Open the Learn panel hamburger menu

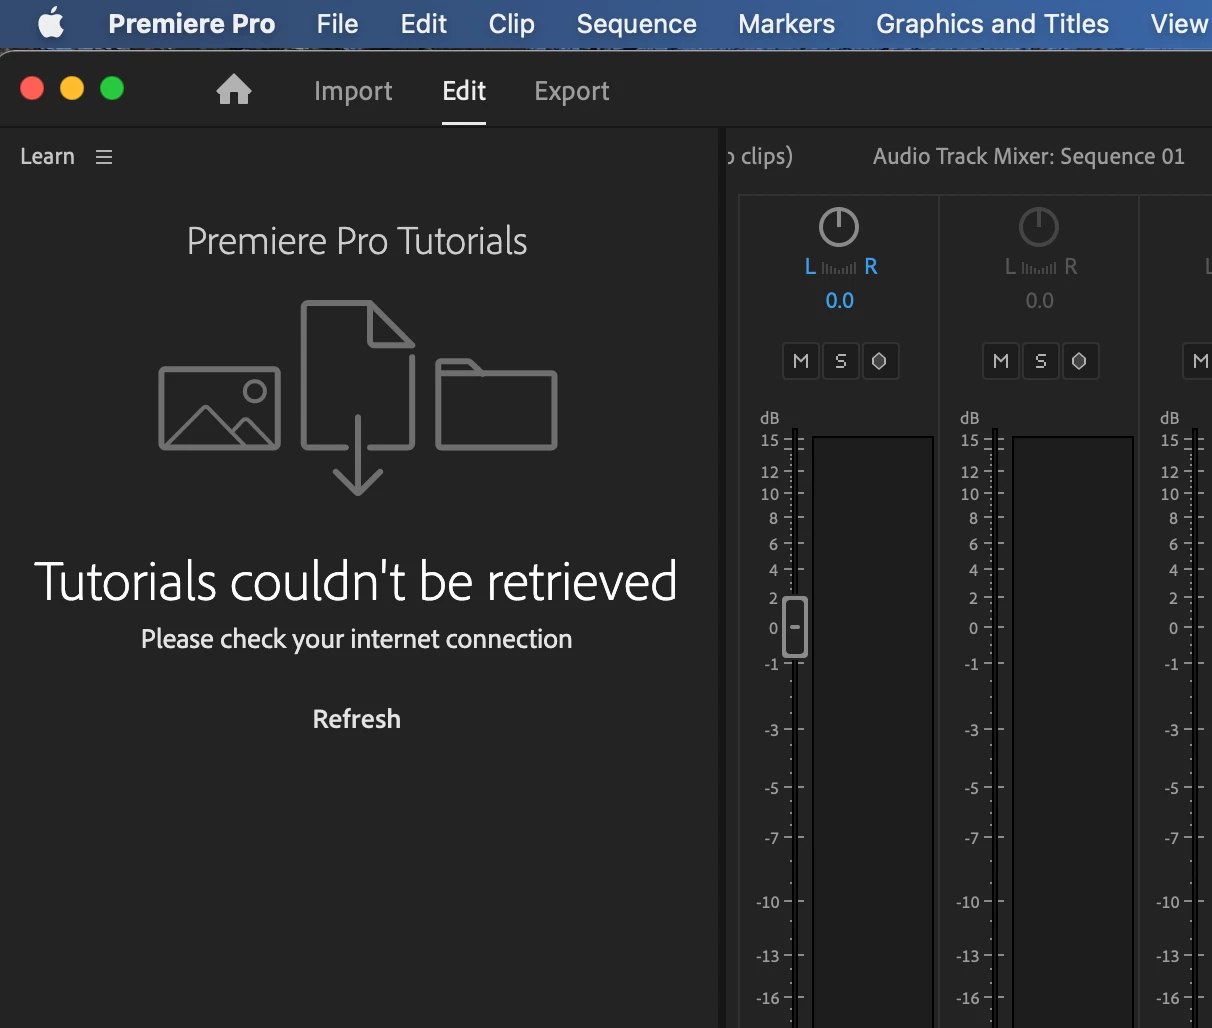coord(104,157)
